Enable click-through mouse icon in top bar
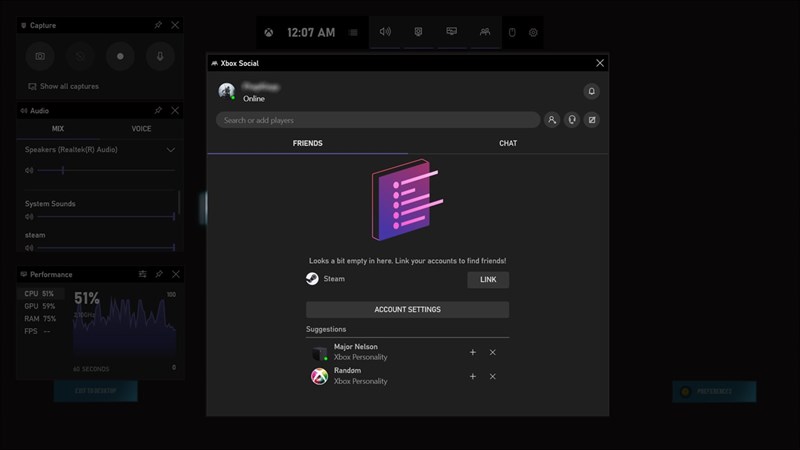Viewport: 800px width, 450px height. pyautogui.click(x=512, y=33)
